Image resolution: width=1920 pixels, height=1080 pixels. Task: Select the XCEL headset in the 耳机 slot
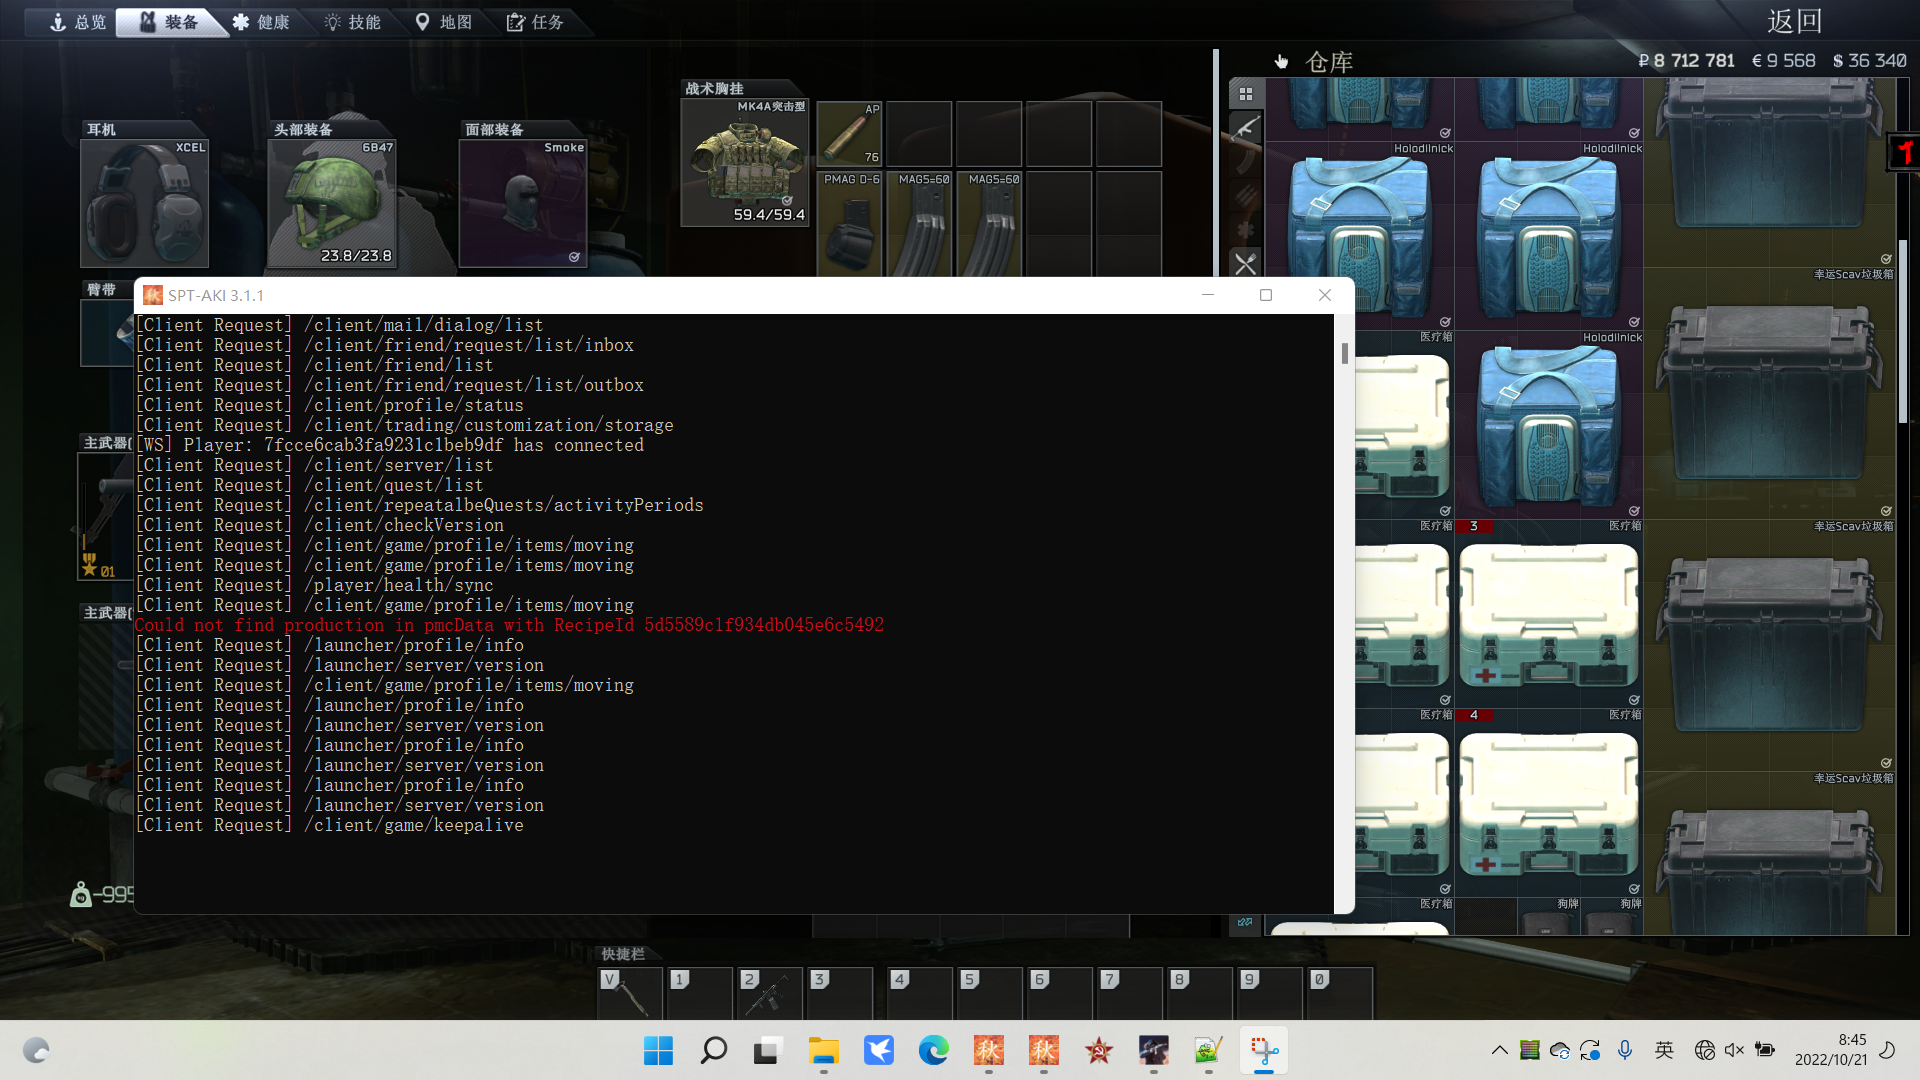(144, 203)
